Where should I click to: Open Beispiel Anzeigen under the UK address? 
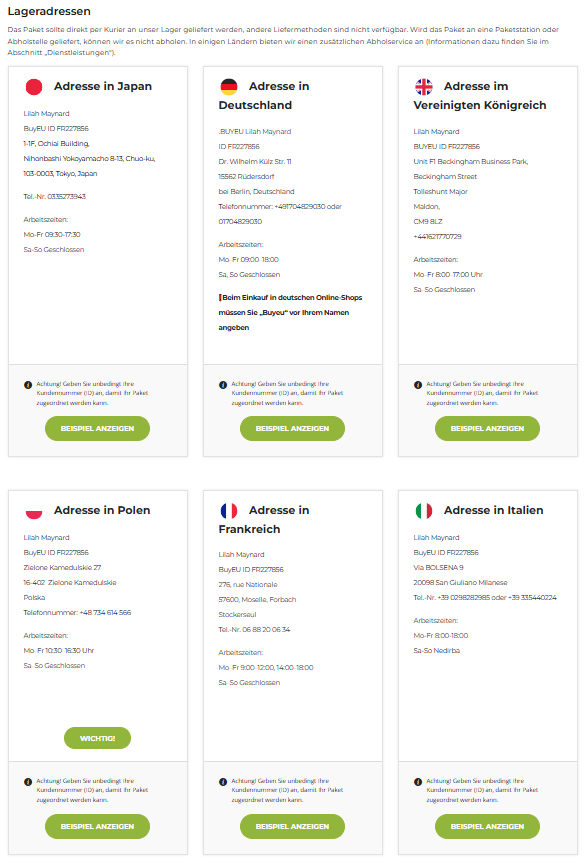click(x=487, y=428)
